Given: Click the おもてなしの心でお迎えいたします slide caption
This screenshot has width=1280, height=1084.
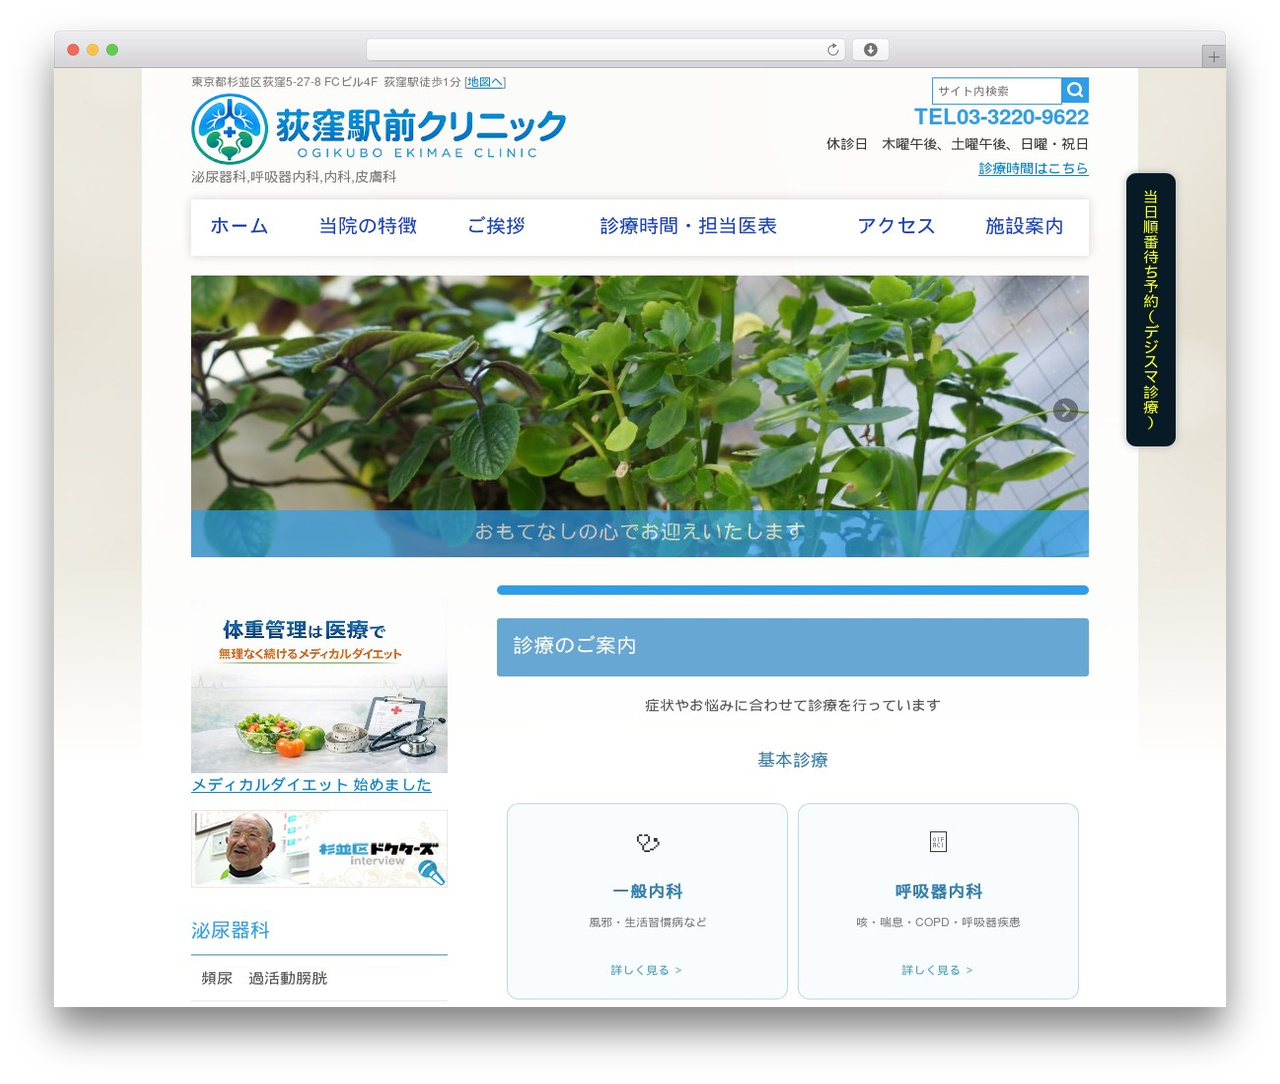Looking at the screenshot, I should click(x=640, y=532).
